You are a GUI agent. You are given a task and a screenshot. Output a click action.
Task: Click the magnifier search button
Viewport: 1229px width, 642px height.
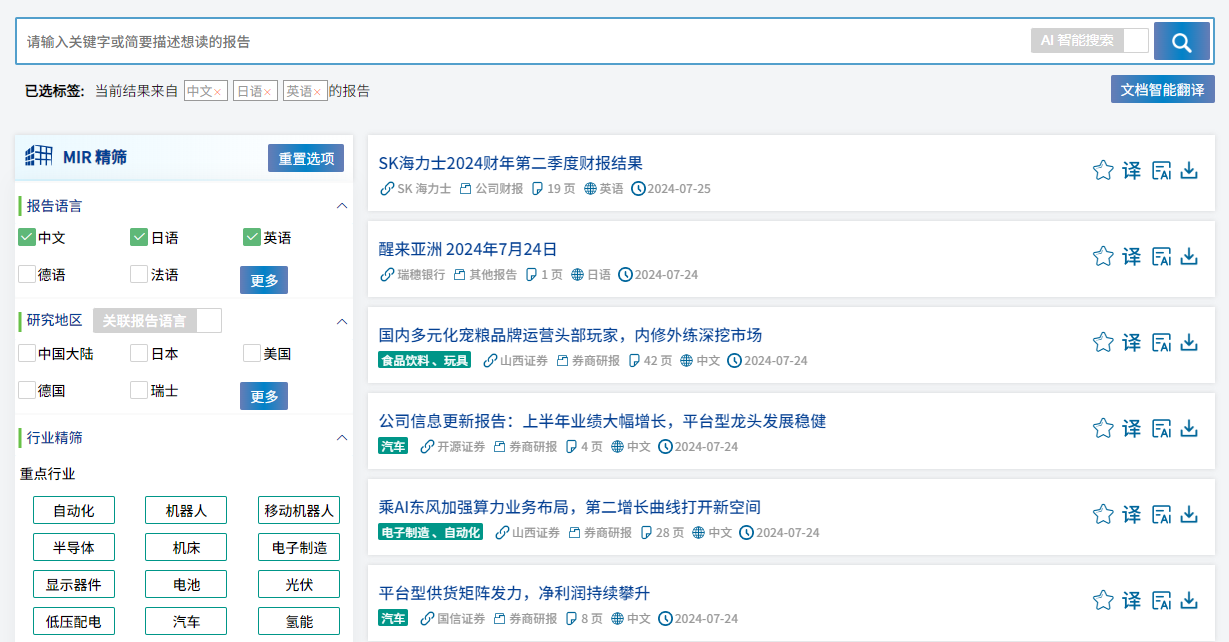[x=1181, y=41]
